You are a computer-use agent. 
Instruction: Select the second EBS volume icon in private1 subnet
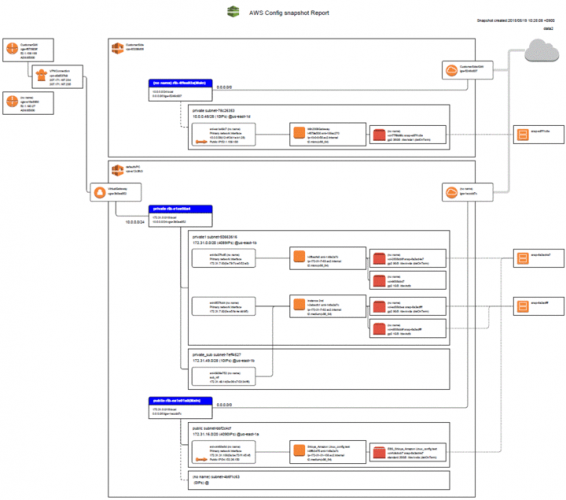coord(379,281)
